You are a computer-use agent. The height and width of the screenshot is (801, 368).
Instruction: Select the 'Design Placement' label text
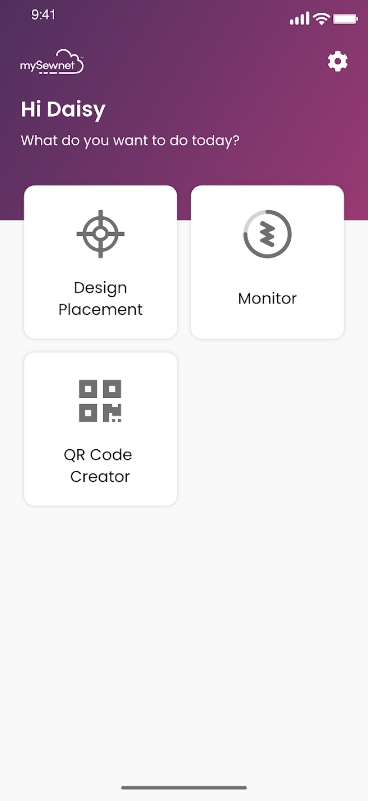pos(100,298)
